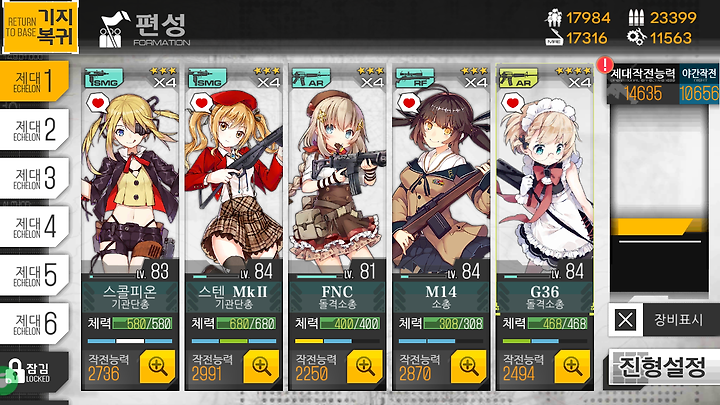This screenshot has height=405, width=720.
Task: Switch to the 제대 6 echelon tab
Action: [x=35, y=323]
